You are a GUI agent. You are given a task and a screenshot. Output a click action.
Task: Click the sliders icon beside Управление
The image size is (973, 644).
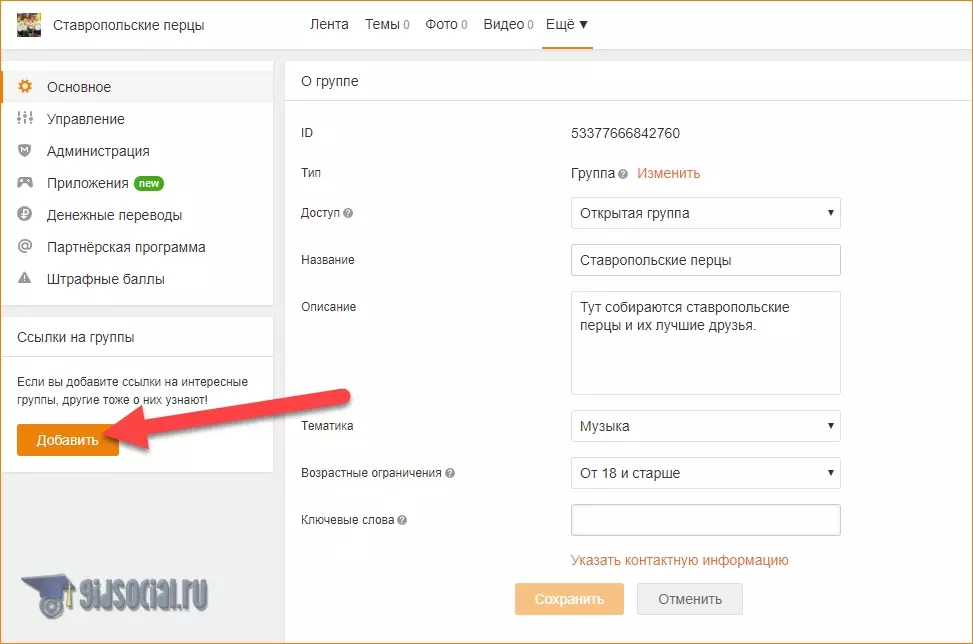[x=25, y=119]
